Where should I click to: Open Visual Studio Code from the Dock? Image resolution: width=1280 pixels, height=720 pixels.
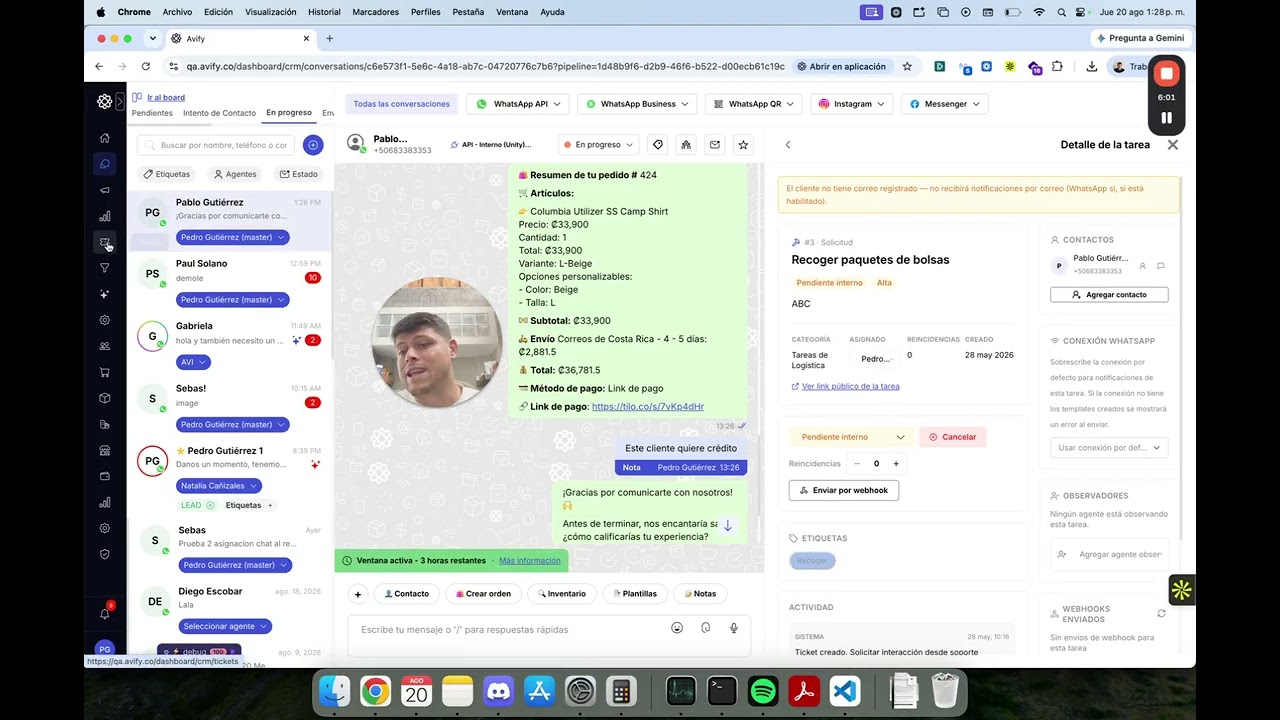(x=845, y=691)
